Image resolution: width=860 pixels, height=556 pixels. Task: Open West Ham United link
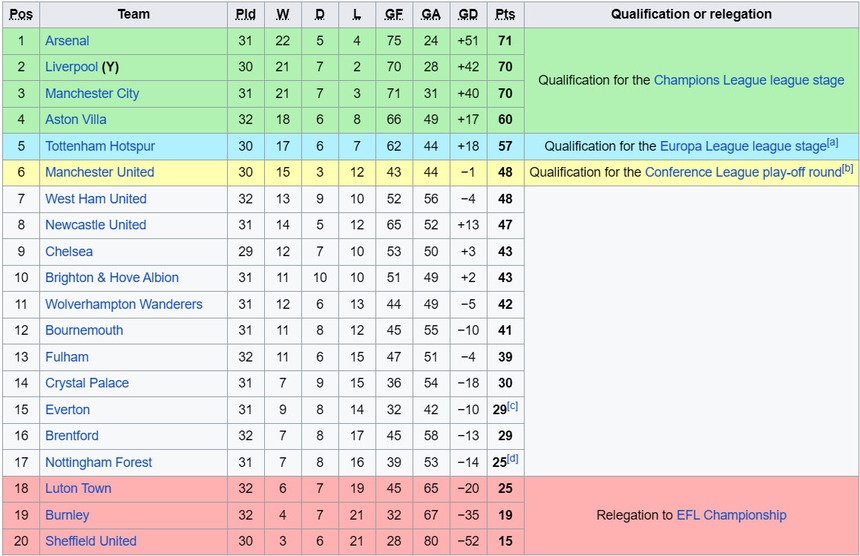point(95,199)
